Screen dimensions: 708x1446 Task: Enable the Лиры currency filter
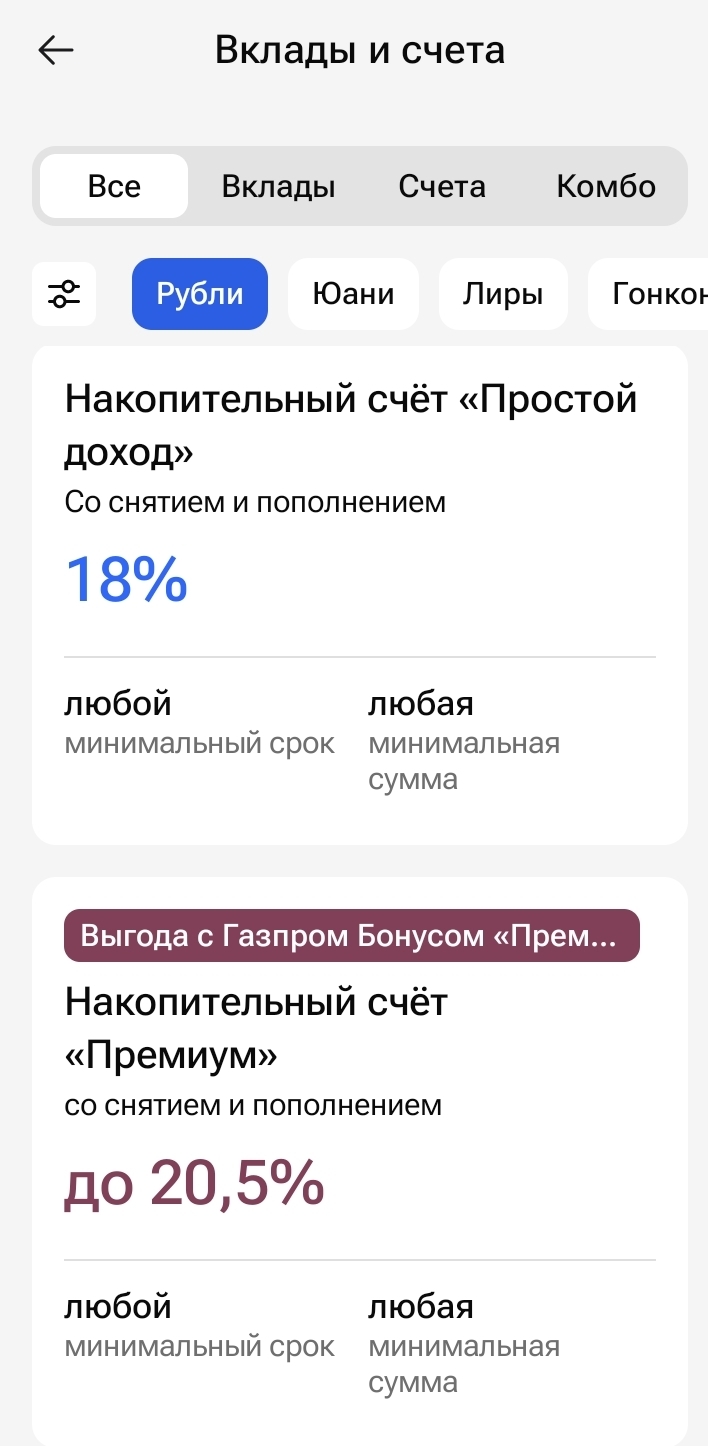tap(503, 294)
